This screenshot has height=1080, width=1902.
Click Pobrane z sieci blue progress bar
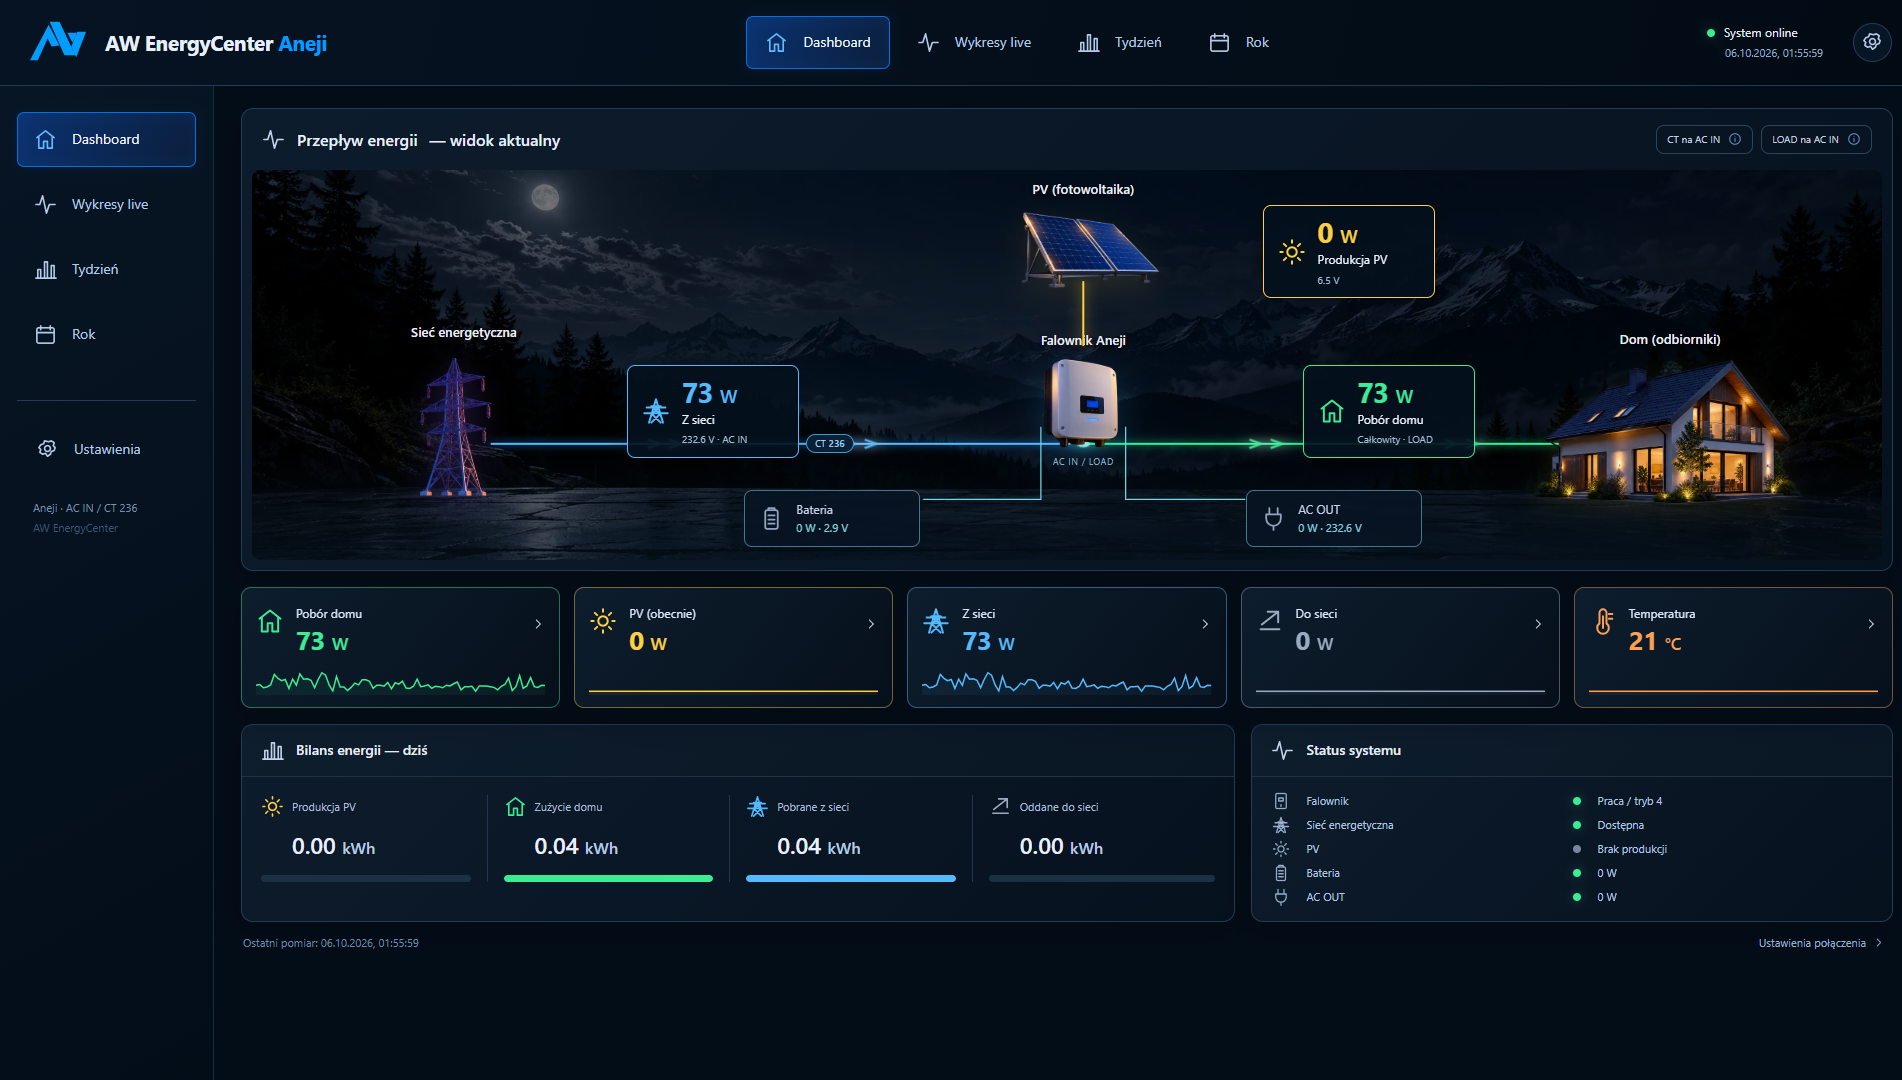851,879
